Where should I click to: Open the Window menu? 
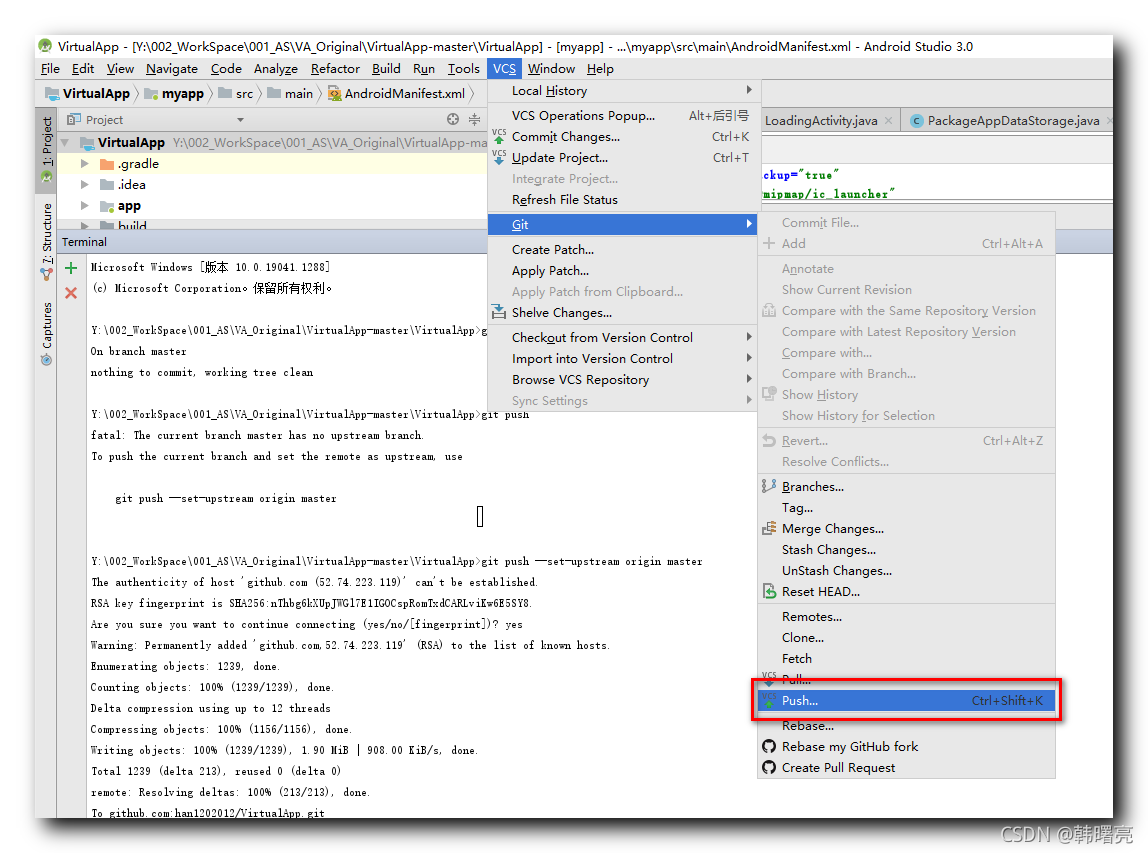[551, 69]
